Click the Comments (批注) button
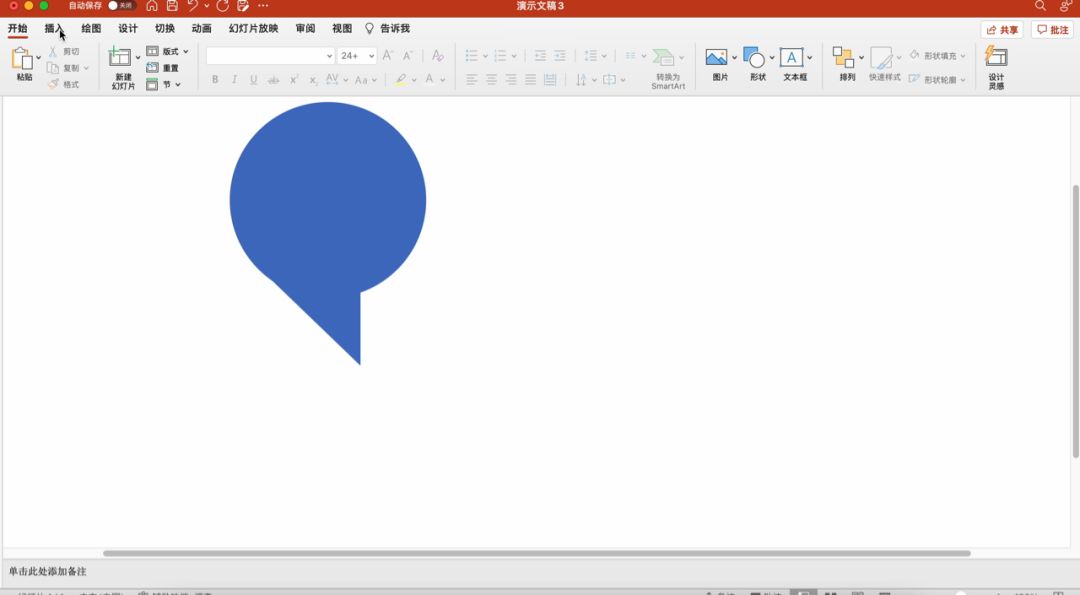Viewport: 1080px width, 595px height. [x=1053, y=30]
